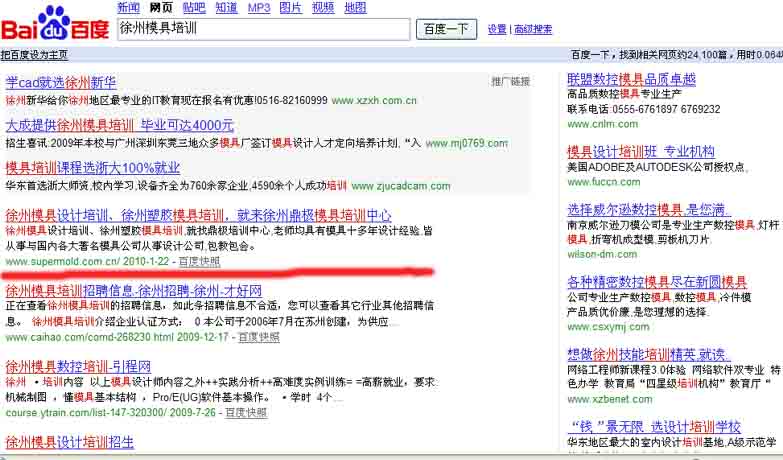Open ad 大成提供徐州模具培训 毕业可达4000元

120,125
